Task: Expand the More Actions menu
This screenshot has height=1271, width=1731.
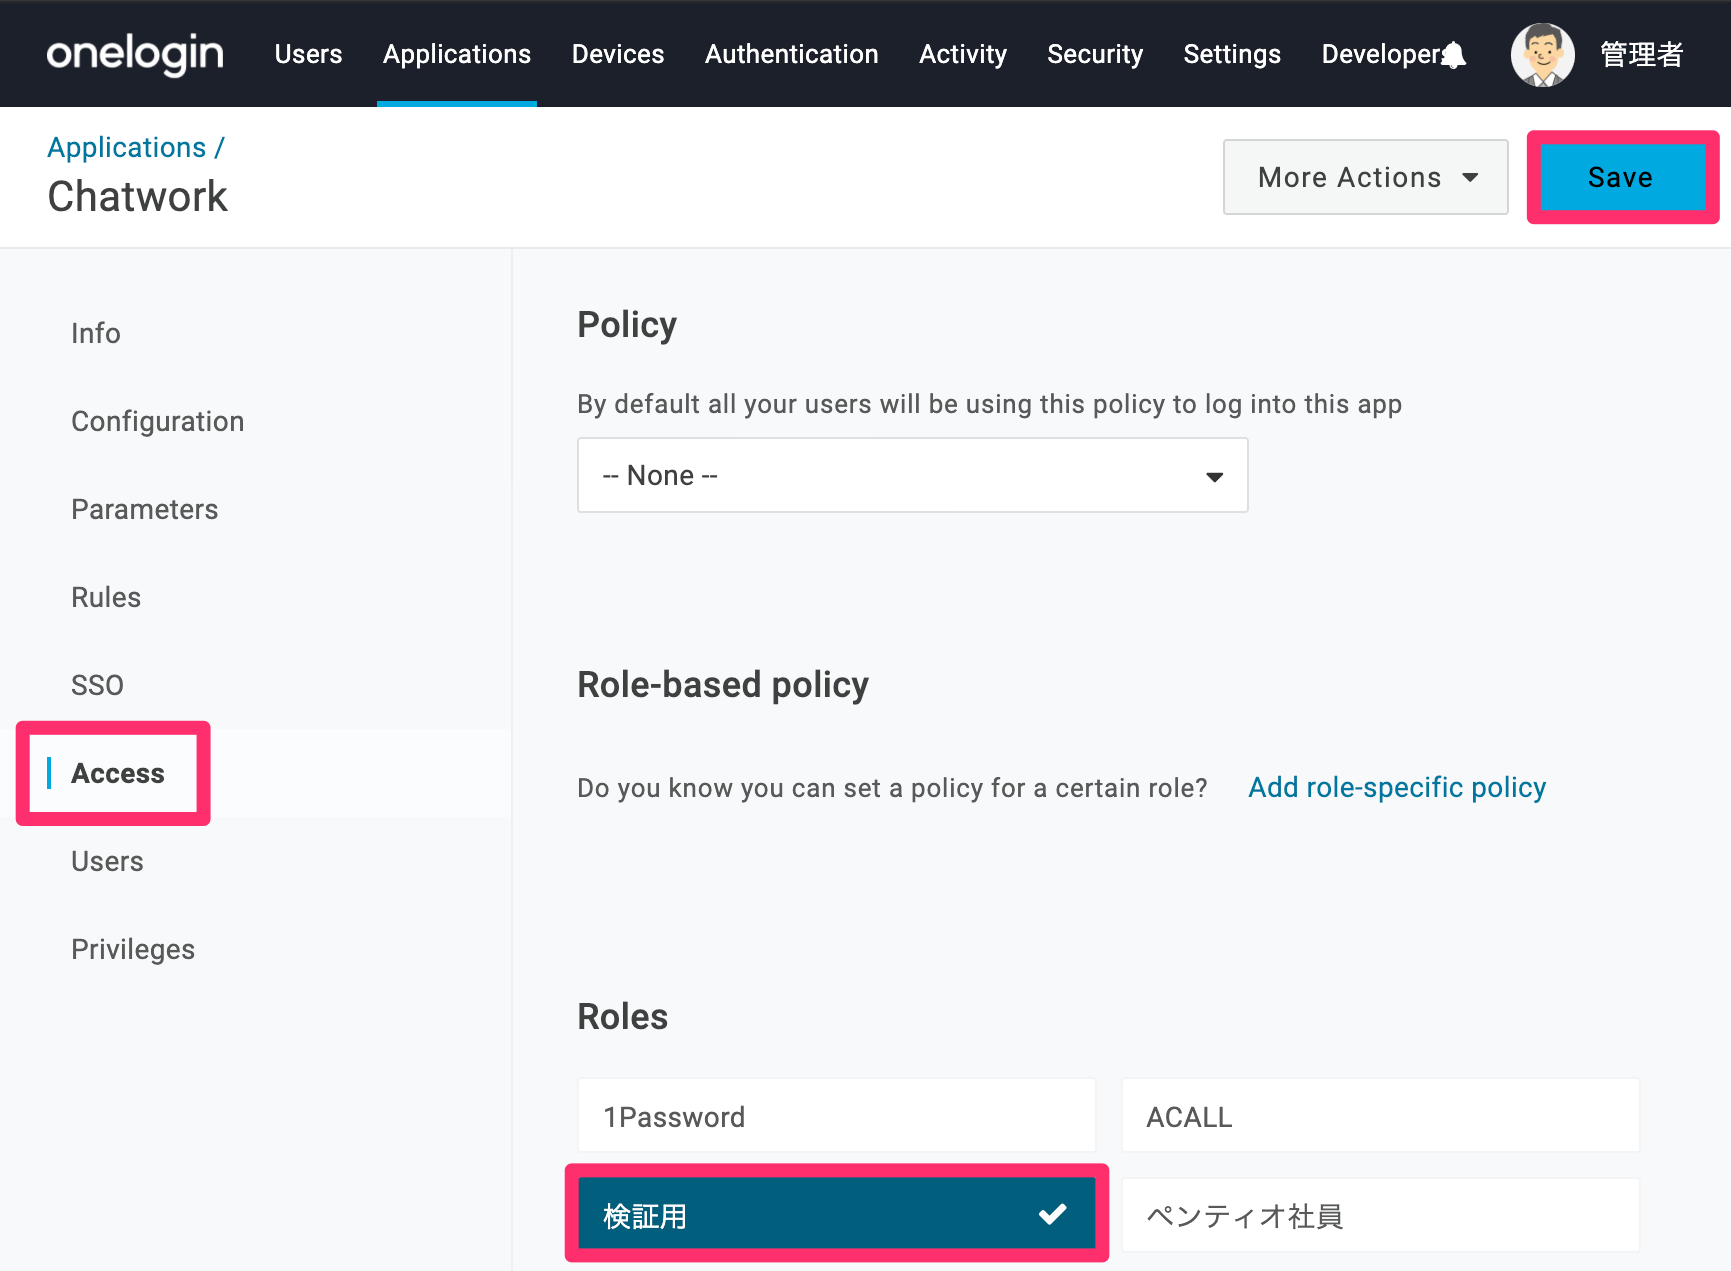Action: tap(1365, 177)
